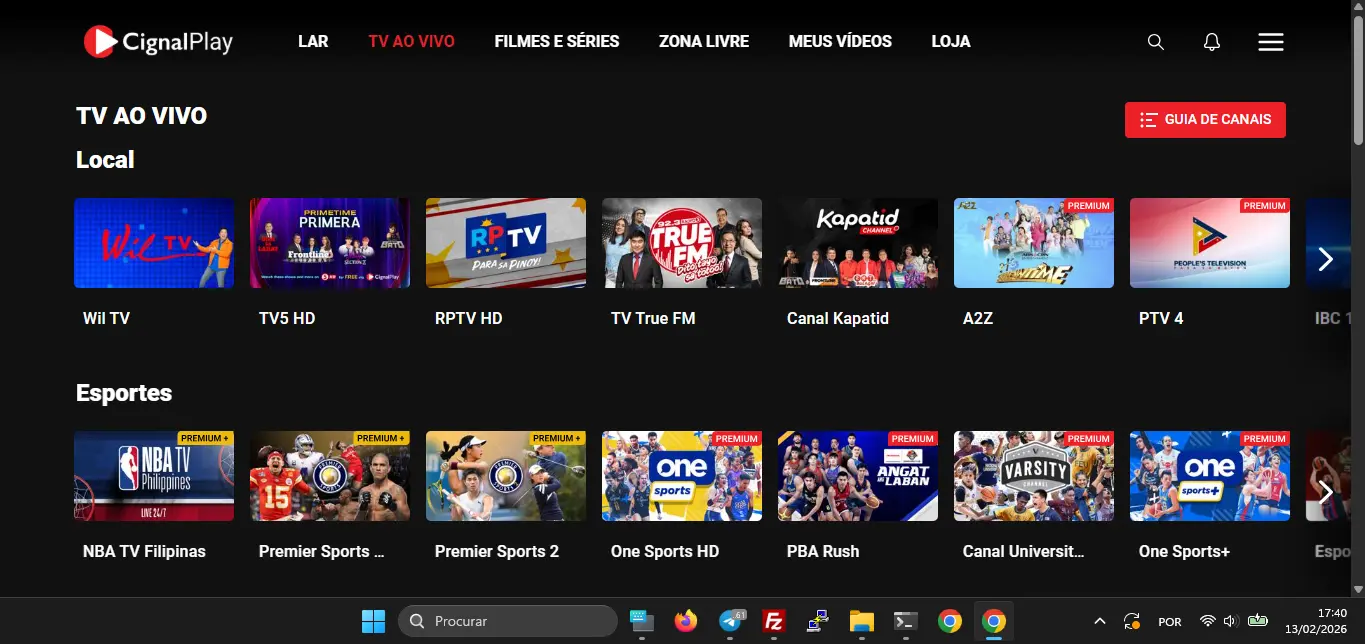Screen dimensions: 1365x644
Task: Open ZONA LIVRE section
Action: click(704, 42)
